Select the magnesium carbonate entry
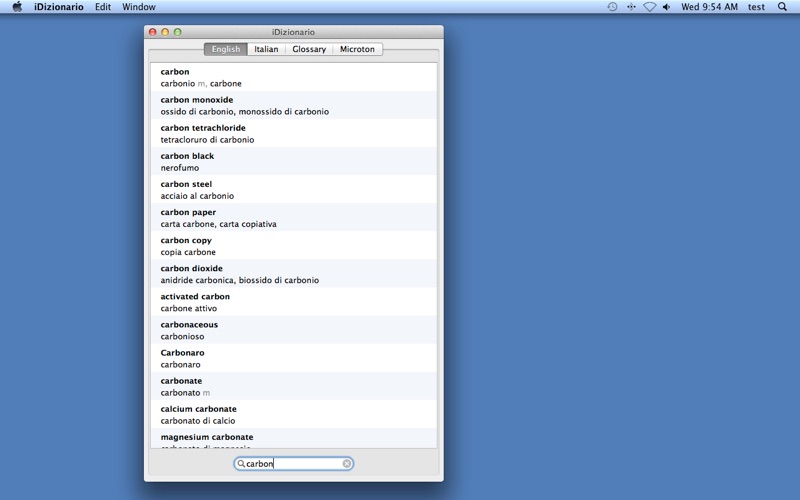This screenshot has height=500, width=800. [294, 438]
